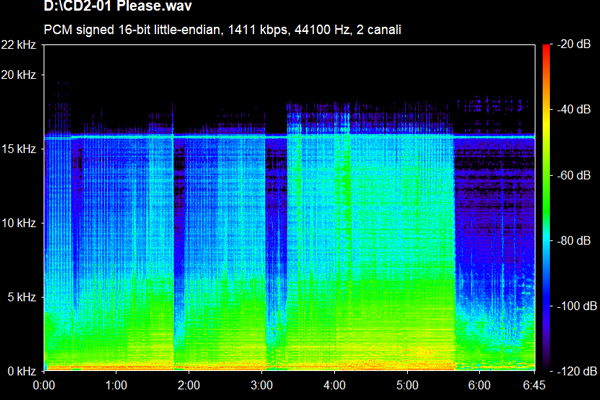This screenshot has width=600, height=400.
Task: Click the '-20 dB' color scale label
Action: [574, 44]
